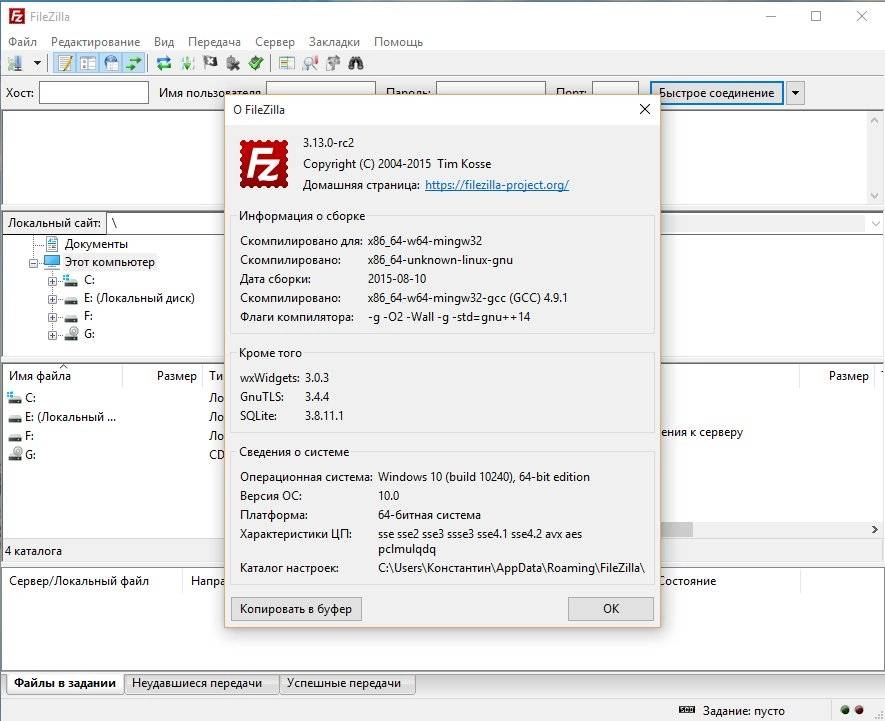Toggle the message log display icon

(65, 63)
